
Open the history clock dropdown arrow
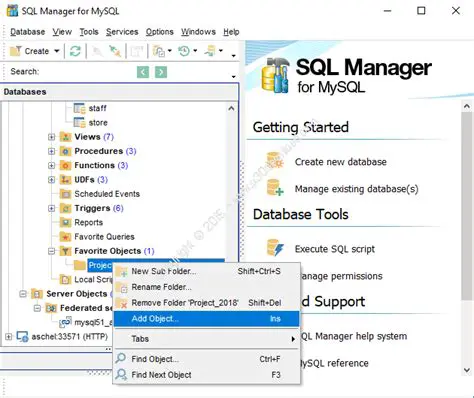point(195,51)
